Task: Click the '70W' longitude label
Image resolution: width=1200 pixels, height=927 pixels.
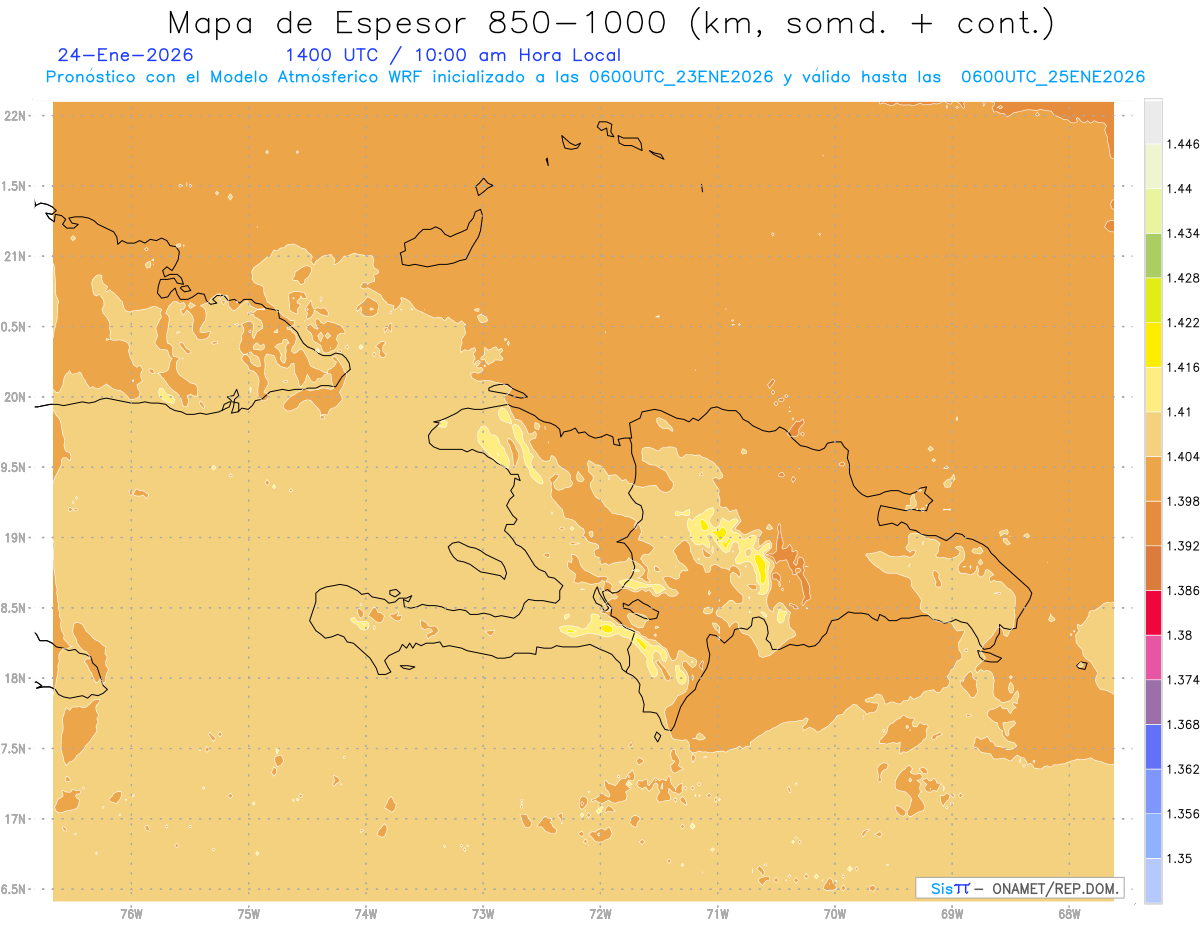Action: click(835, 914)
